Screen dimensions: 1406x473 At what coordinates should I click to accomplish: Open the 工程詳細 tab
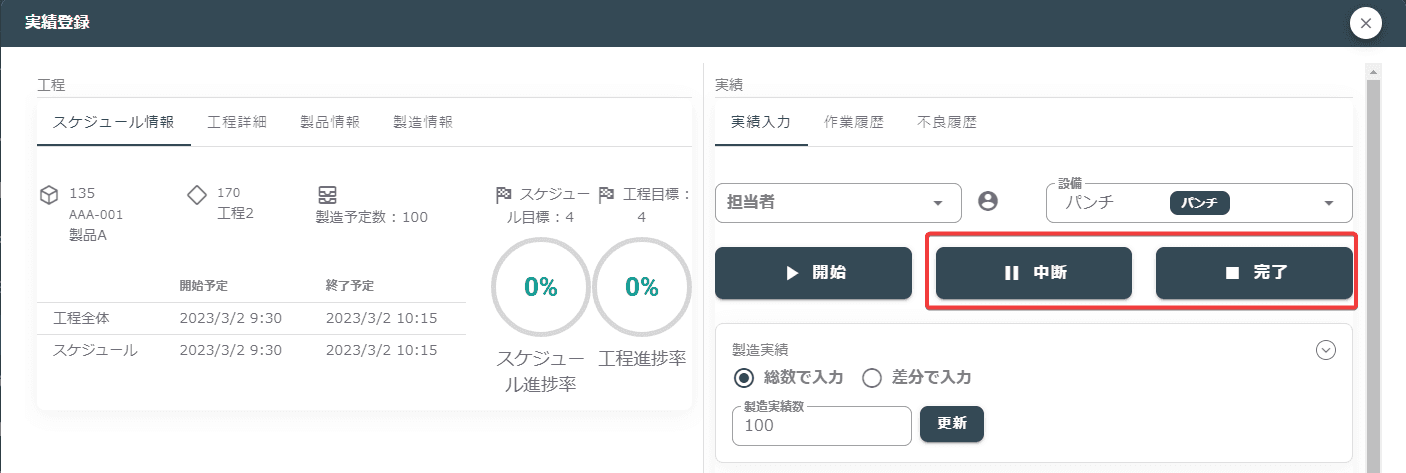point(237,122)
